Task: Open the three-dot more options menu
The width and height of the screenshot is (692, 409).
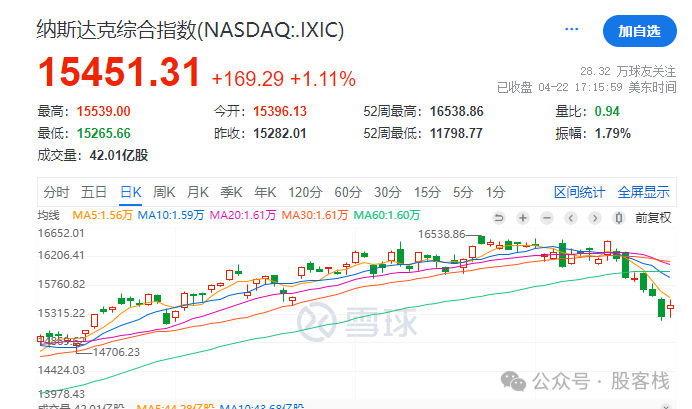Action: [x=572, y=29]
